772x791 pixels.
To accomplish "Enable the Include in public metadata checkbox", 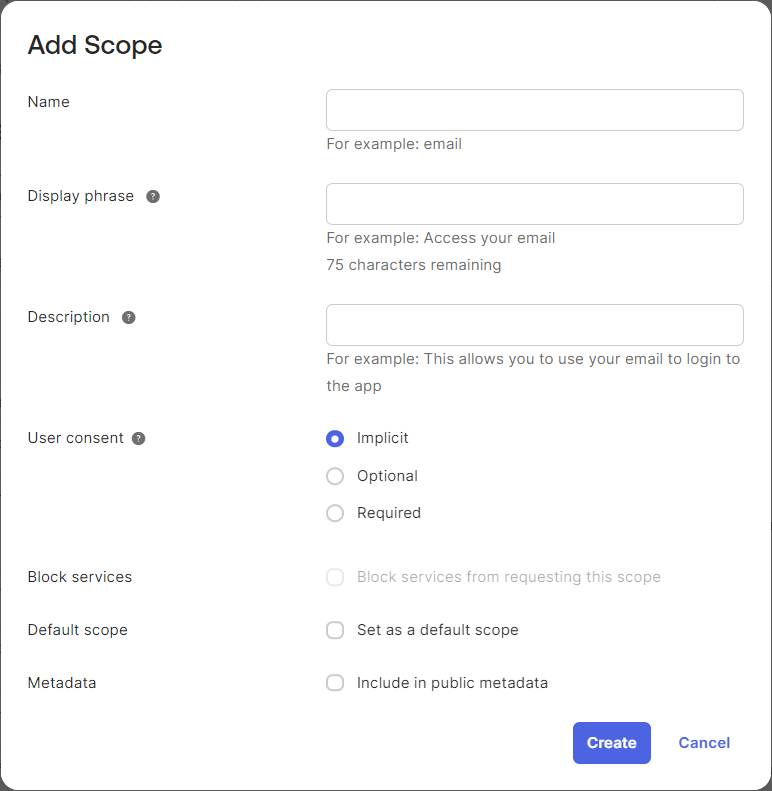I will coord(335,683).
